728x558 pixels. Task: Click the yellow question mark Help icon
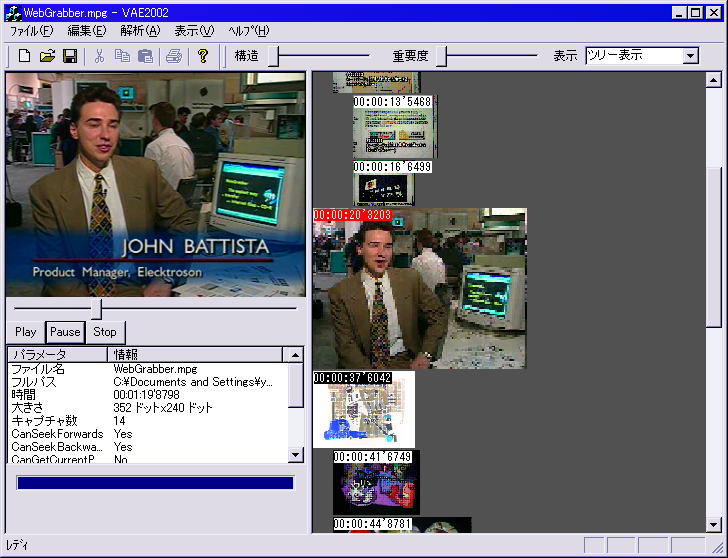click(202, 56)
